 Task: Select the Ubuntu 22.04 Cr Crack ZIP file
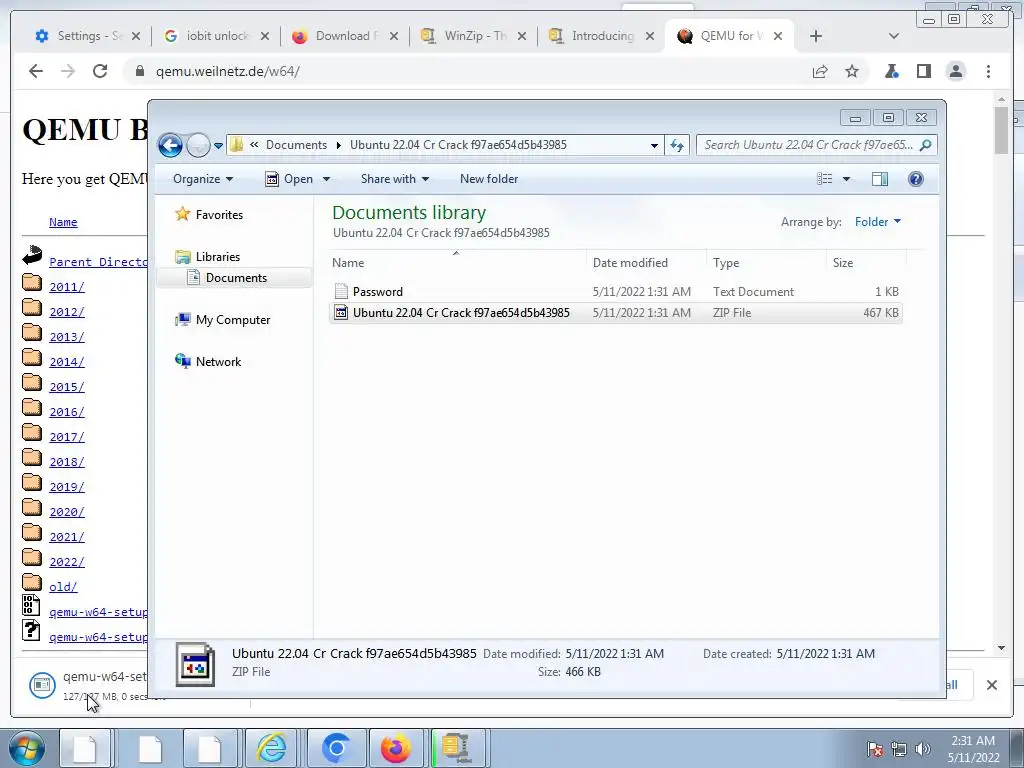tap(615, 313)
